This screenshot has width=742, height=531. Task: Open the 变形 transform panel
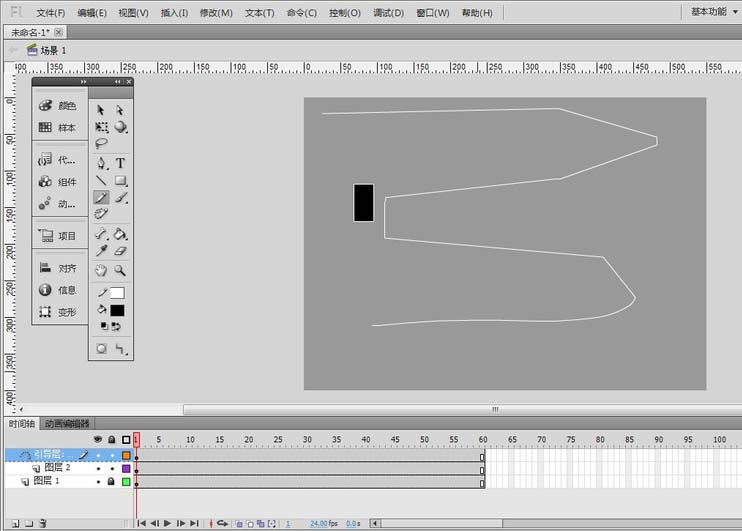click(x=57, y=312)
